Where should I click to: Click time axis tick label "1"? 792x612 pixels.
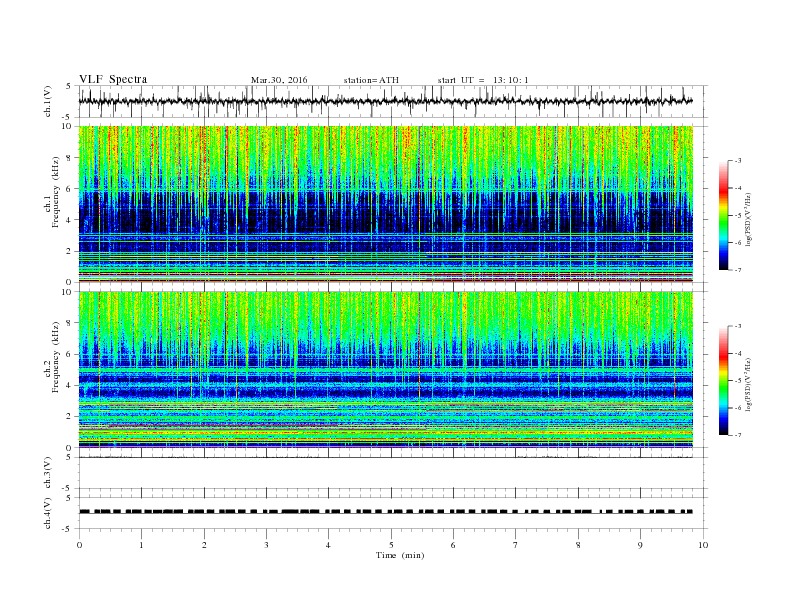[141, 545]
